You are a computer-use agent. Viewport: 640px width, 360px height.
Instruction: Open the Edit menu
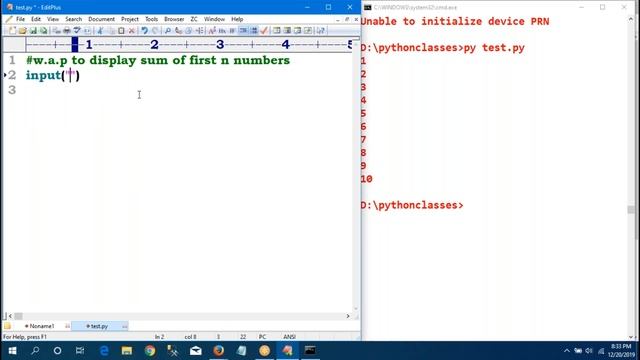[36, 19]
